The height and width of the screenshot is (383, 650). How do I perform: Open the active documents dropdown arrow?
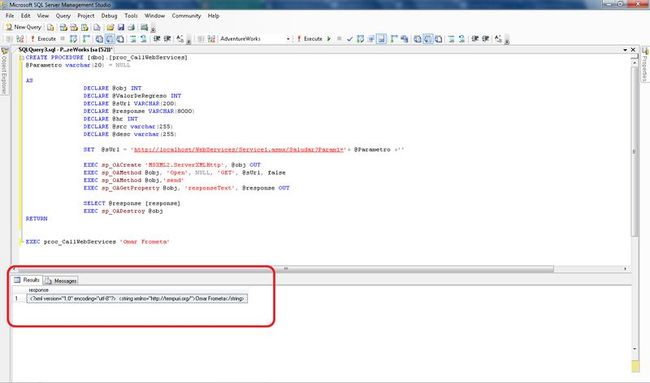625,50
